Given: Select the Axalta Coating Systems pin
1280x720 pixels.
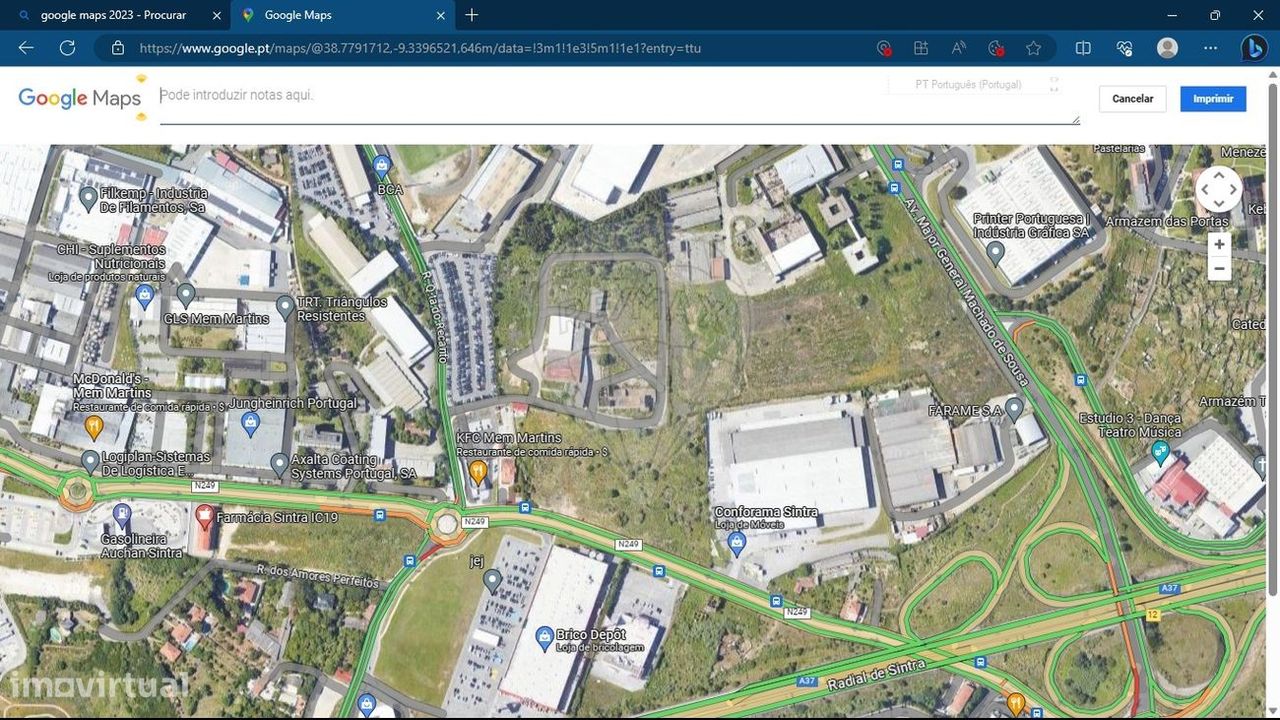Looking at the screenshot, I should [279, 464].
